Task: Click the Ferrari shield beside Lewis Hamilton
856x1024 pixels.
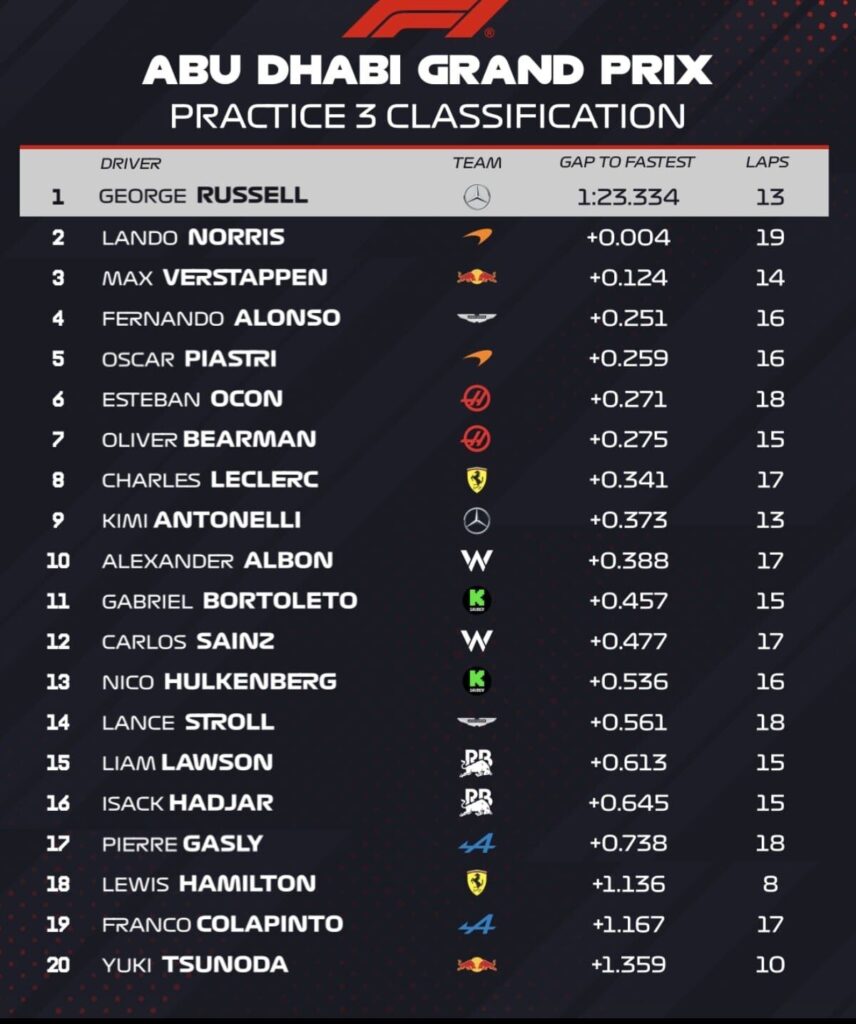Action: click(x=477, y=883)
